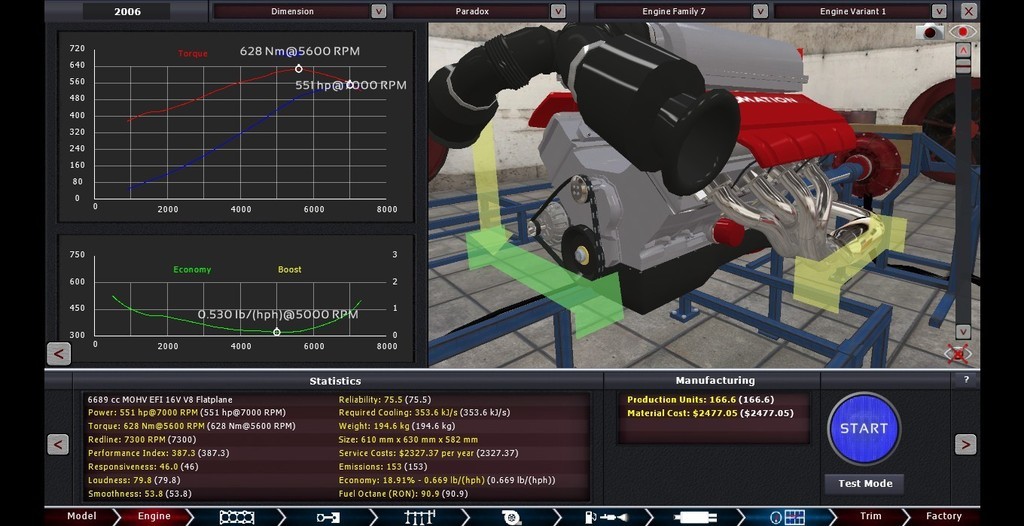Open the testing statistics tab icon

pos(786,517)
